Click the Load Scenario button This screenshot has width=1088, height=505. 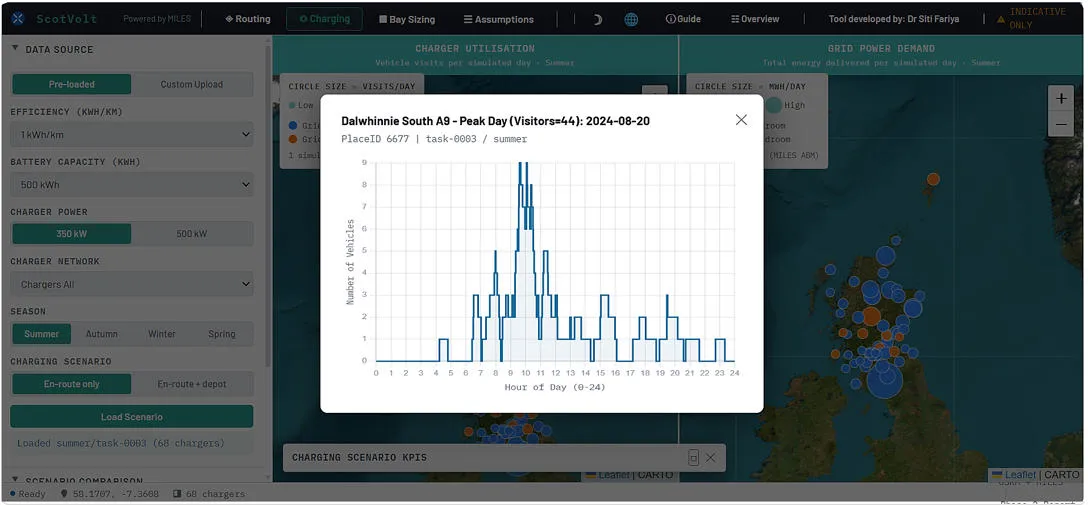(x=132, y=417)
